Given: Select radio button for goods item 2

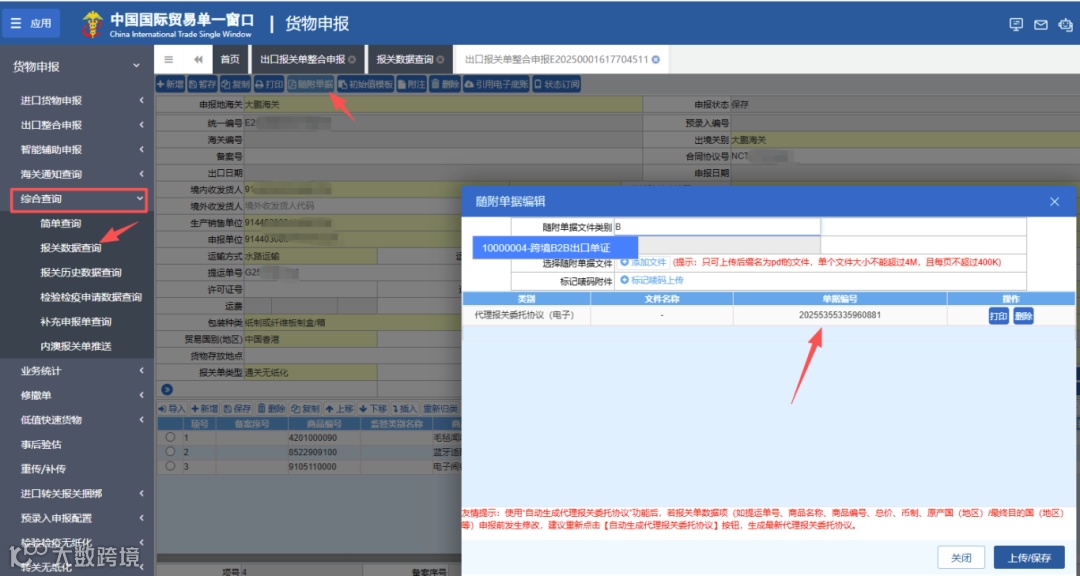Looking at the screenshot, I should point(170,452).
